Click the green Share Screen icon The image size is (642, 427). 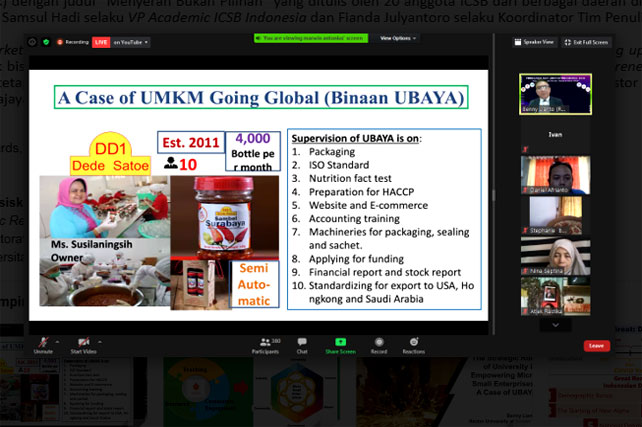click(x=340, y=341)
